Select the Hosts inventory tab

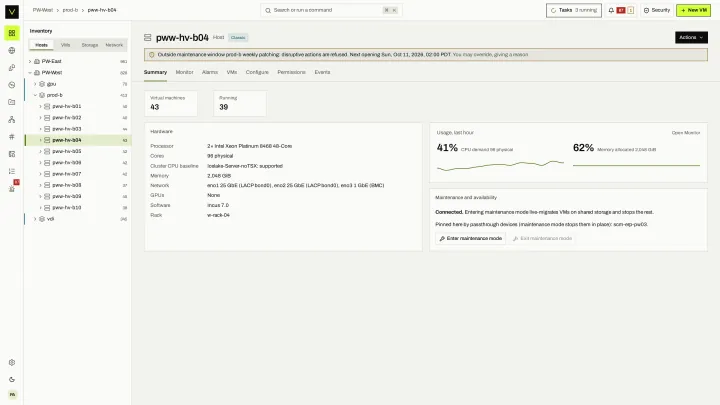point(41,45)
